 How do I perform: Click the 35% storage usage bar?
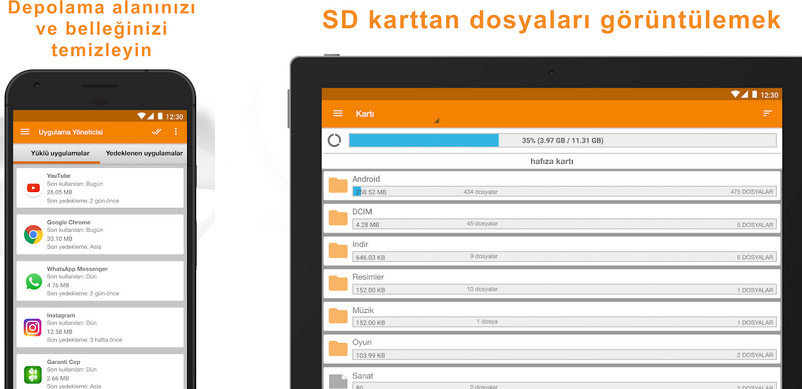[x=563, y=140]
